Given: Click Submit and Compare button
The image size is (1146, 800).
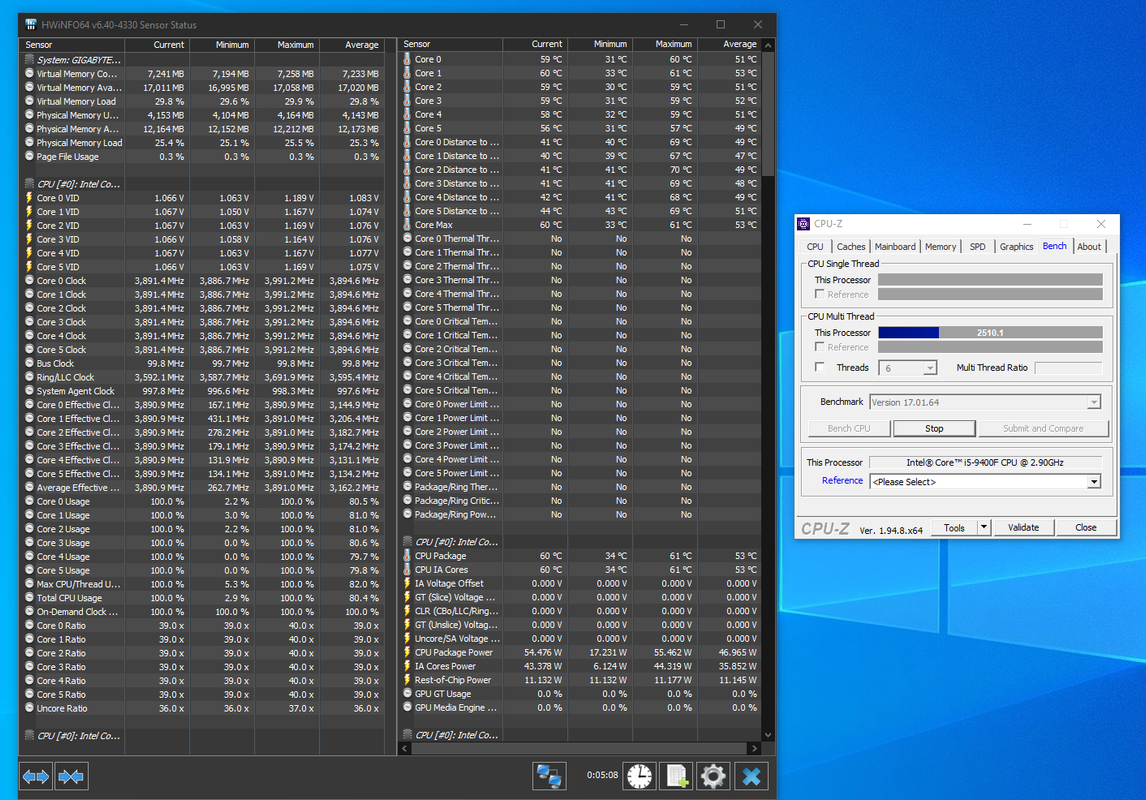Looking at the screenshot, I should coord(1043,429).
